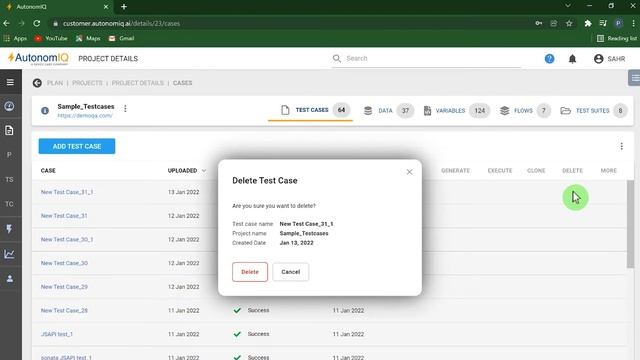Open test case New Test Case_28
Image resolution: width=640 pixels, height=360 pixels.
(64, 311)
